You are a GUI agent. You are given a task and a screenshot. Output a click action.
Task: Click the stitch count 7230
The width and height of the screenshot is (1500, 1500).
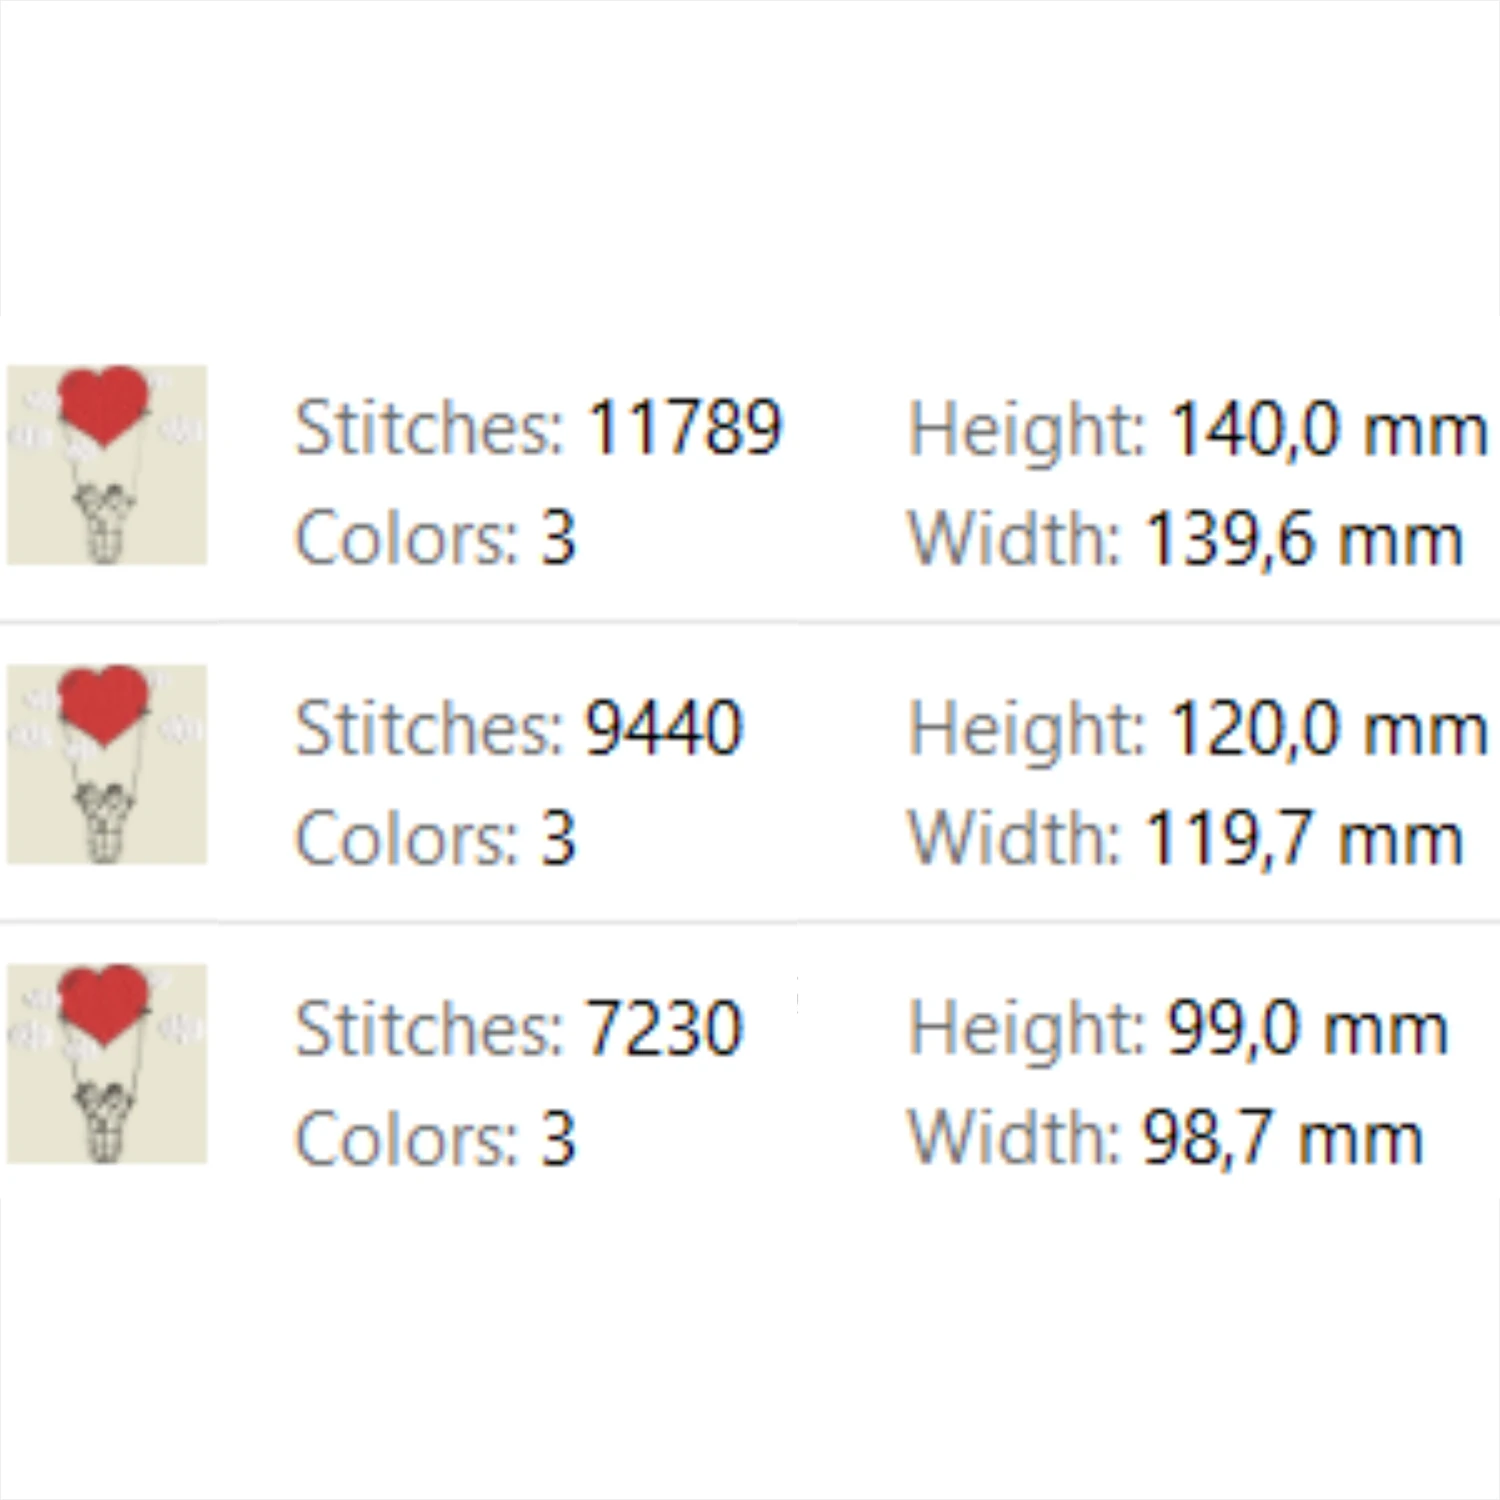coord(665,1027)
